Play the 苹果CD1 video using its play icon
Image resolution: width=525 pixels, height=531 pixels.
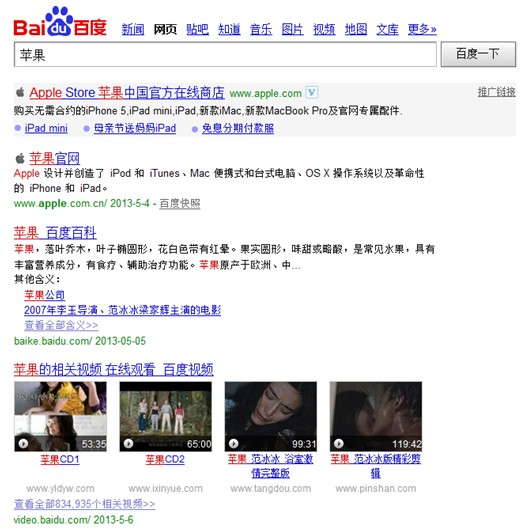point(23,443)
